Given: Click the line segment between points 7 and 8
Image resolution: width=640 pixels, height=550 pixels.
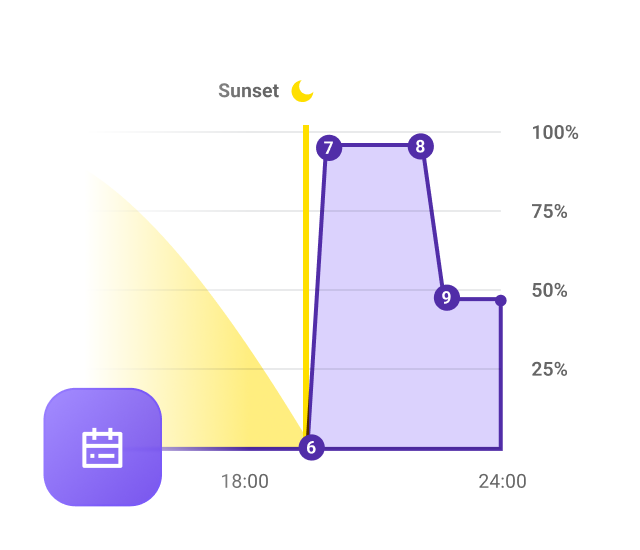Looking at the screenshot, I should [374, 147].
